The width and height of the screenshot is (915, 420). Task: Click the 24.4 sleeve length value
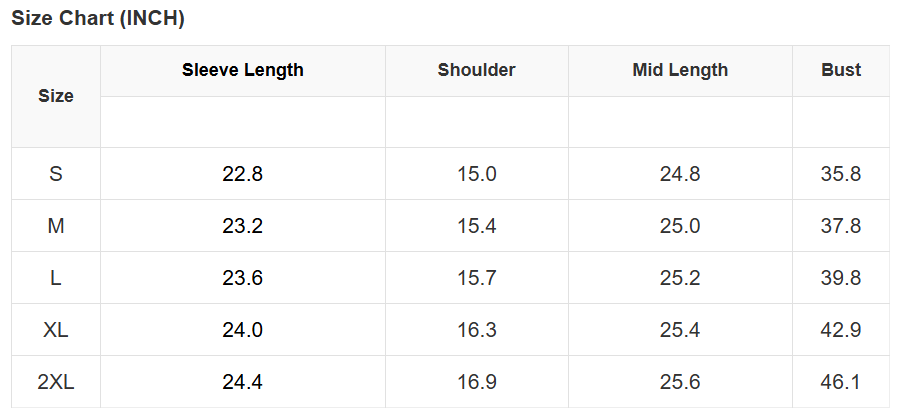coord(243,382)
